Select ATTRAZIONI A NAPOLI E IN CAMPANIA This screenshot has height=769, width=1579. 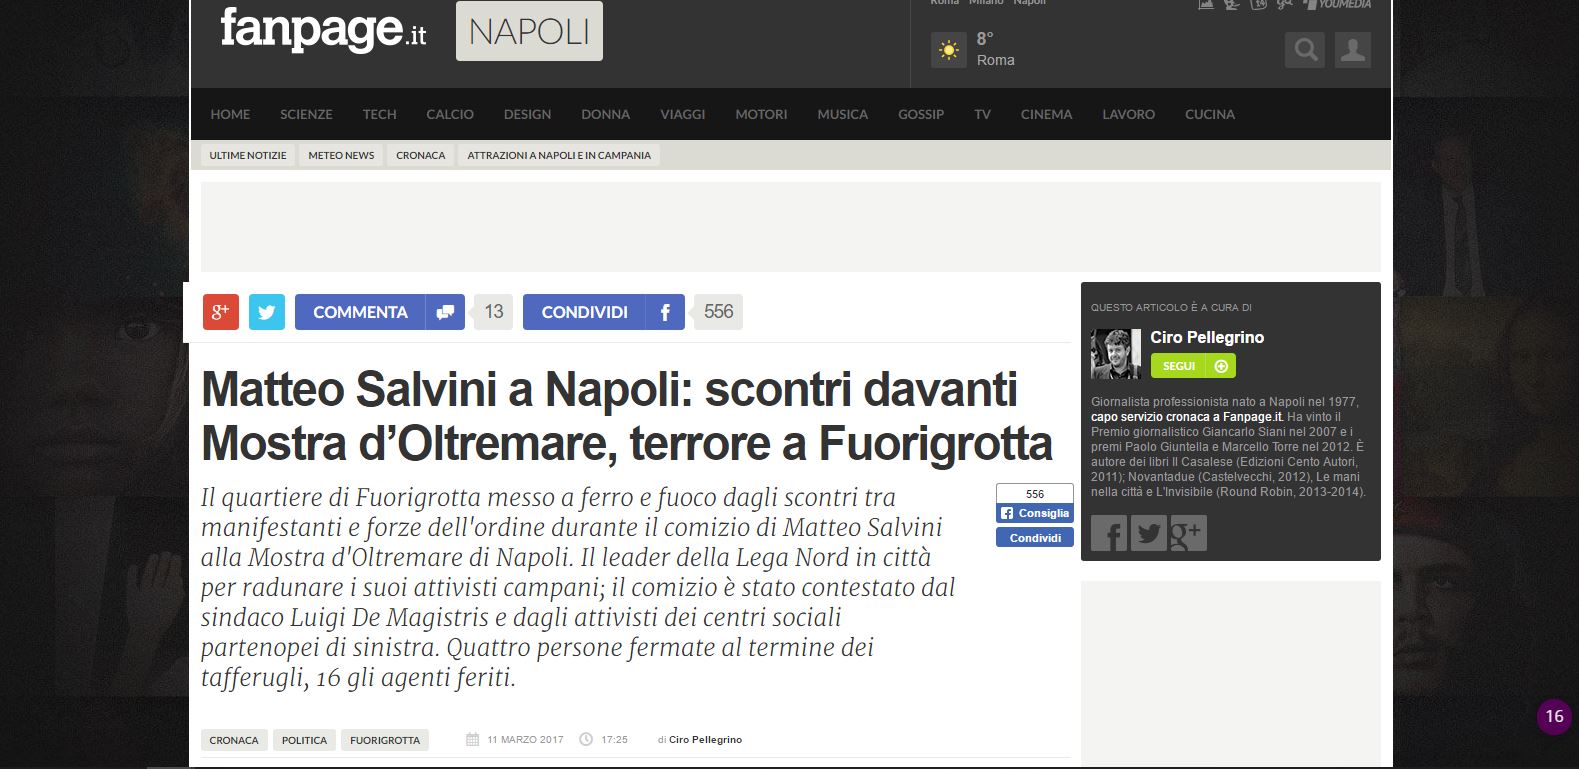click(x=559, y=155)
